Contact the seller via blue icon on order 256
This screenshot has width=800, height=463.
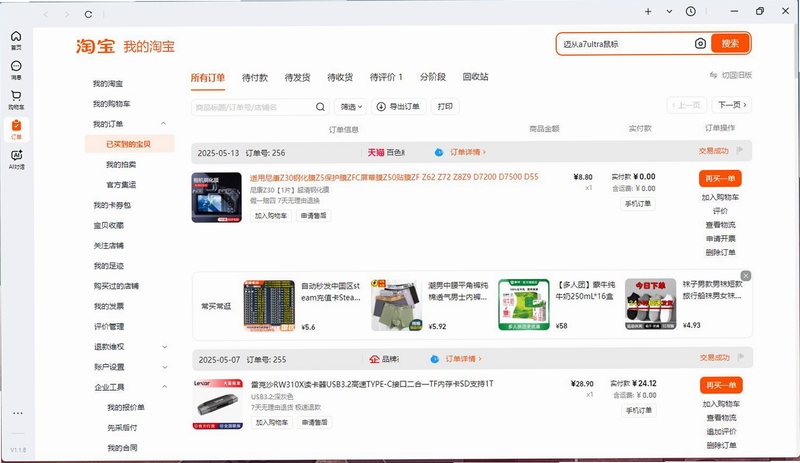click(x=439, y=152)
